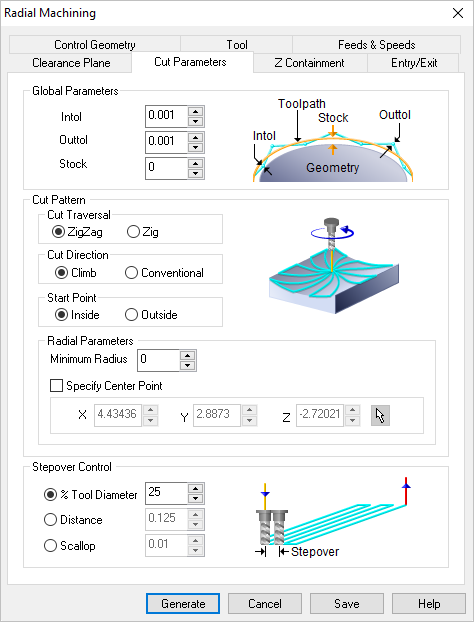Switch to Clearance Plane tab
Viewport: 474px width, 622px height.
pos(71,63)
